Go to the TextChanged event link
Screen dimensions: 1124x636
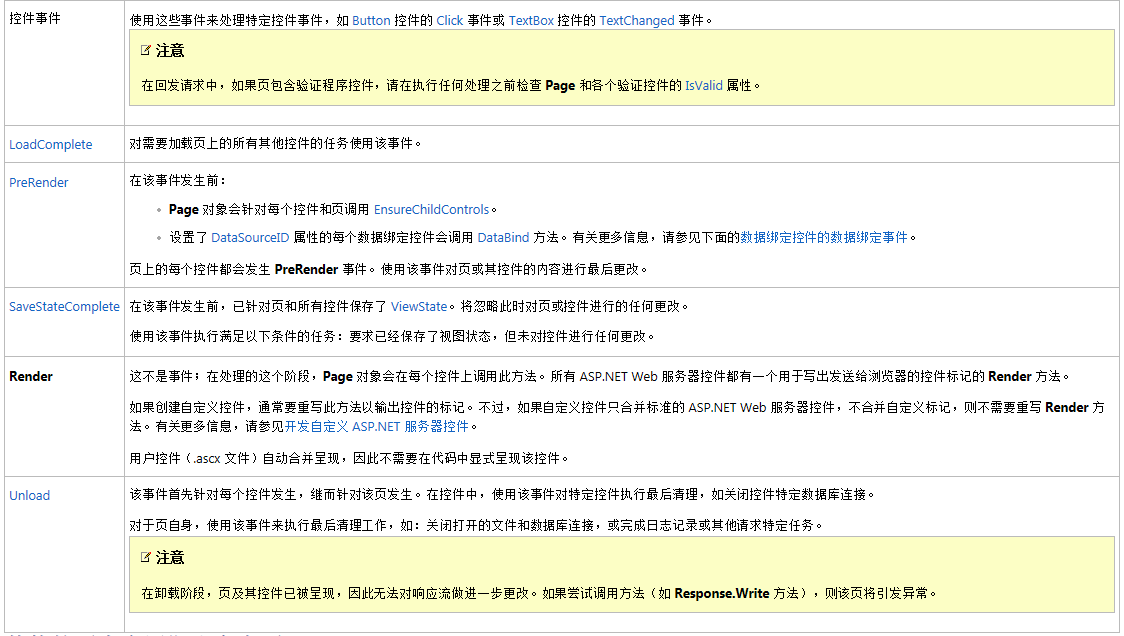click(x=637, y=20)
